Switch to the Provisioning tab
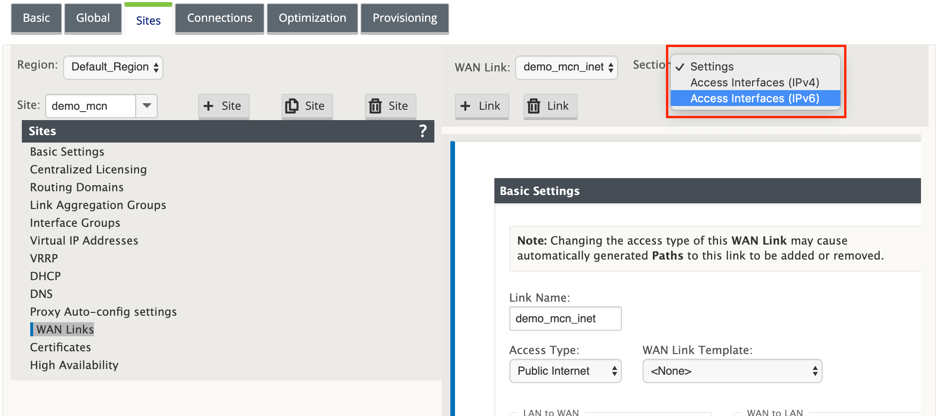 [x=405, y=19]
